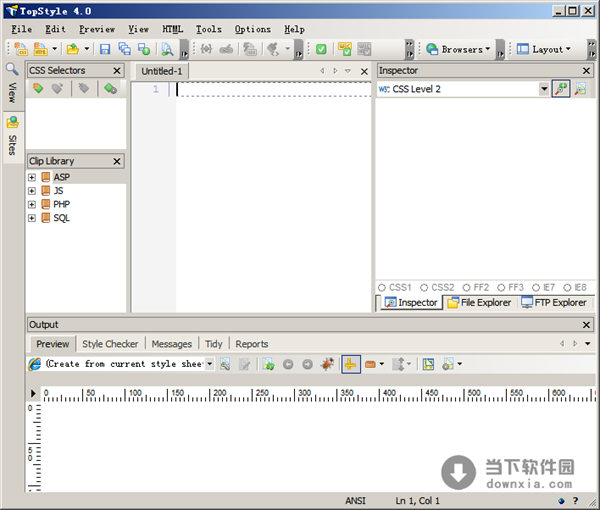The height and width of the screenshot is (510, 600).
Task: Click the New HTML file toolbar icon
Action: (40, 49)
